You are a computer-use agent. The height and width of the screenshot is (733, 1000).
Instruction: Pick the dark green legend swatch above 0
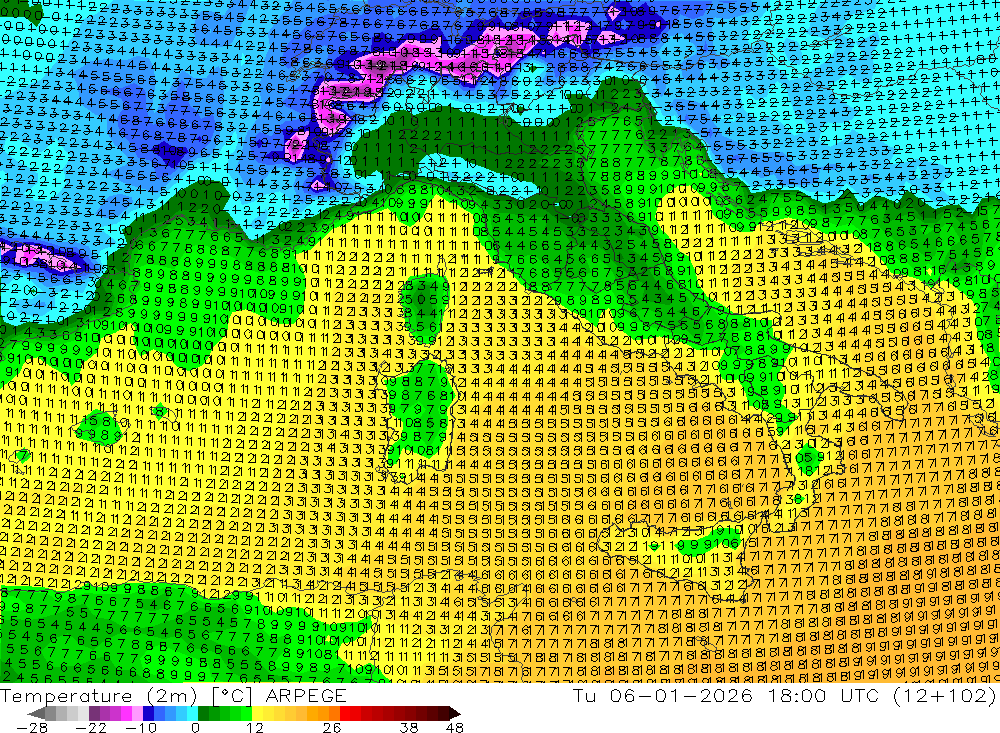(203, 713)
